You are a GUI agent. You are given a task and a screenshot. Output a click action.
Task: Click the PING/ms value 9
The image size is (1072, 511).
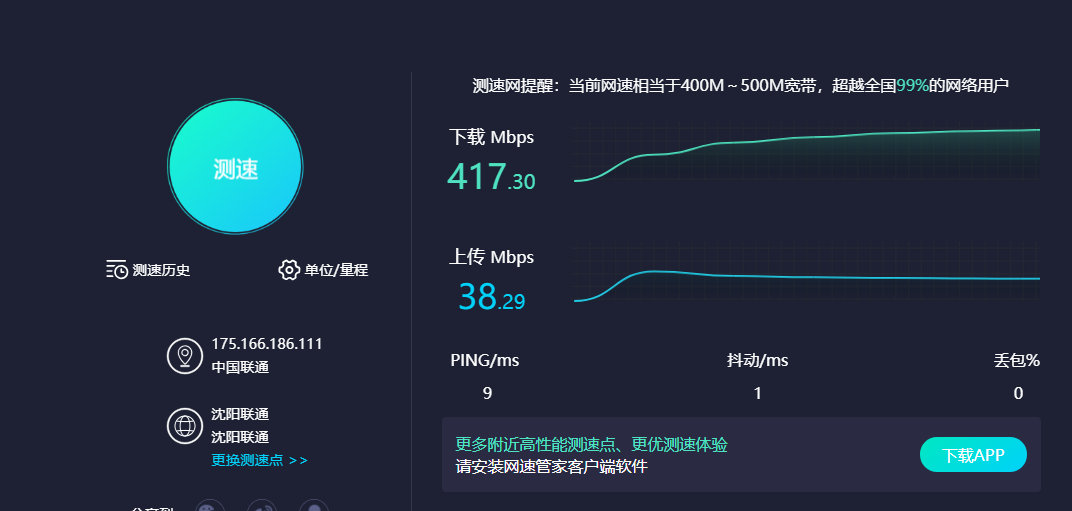pyautogui.click(x=487, y=393)
